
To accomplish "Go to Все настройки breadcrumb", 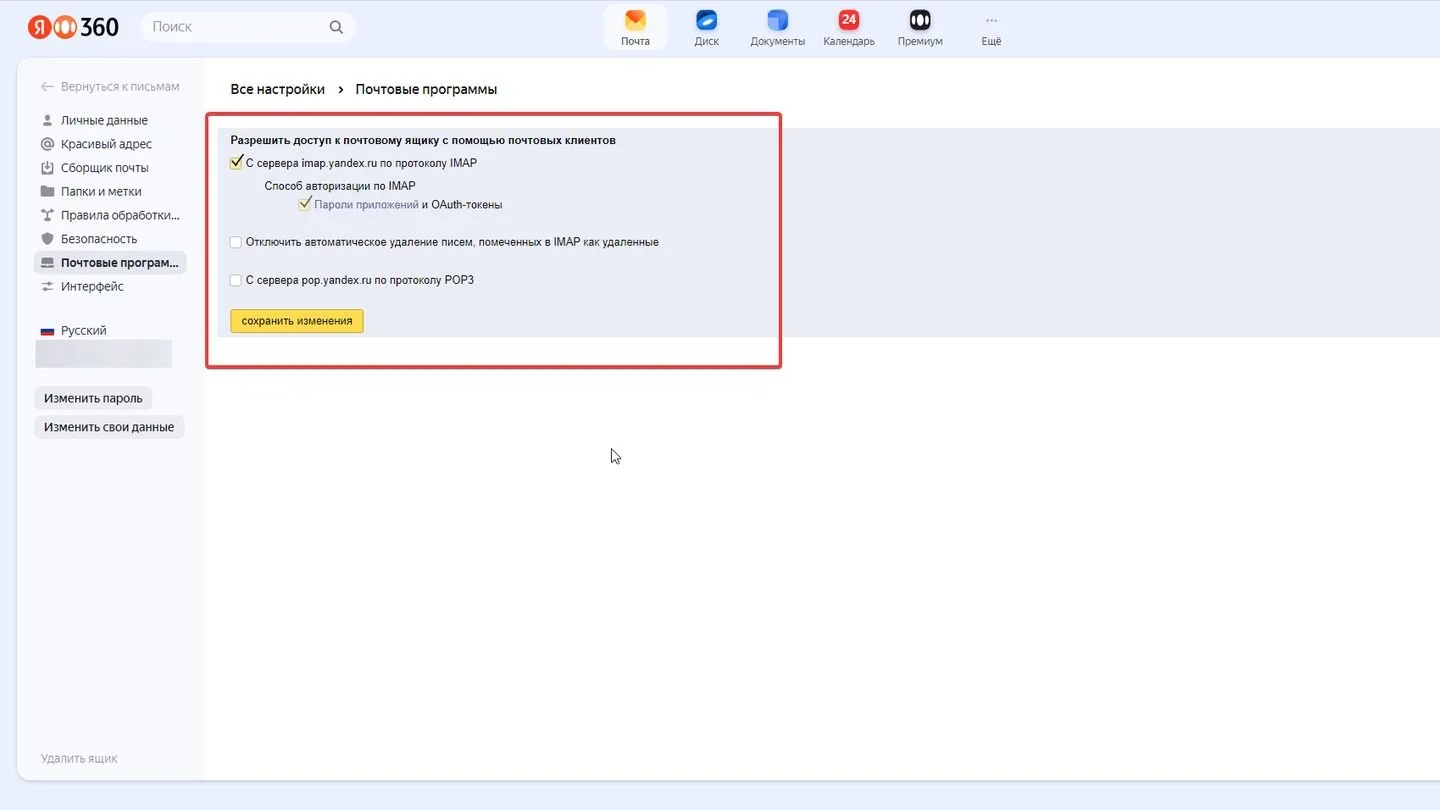I will click(278, 89).
